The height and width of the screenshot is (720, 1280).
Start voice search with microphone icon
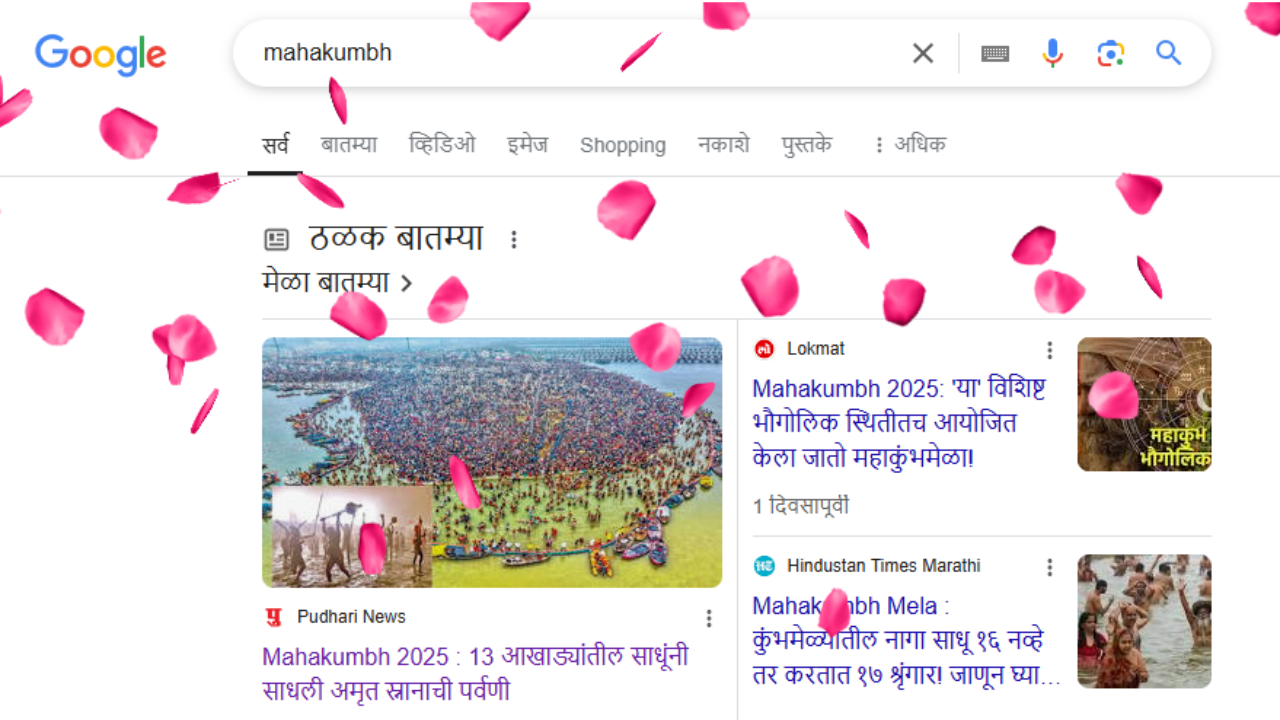pos(1052,53)
